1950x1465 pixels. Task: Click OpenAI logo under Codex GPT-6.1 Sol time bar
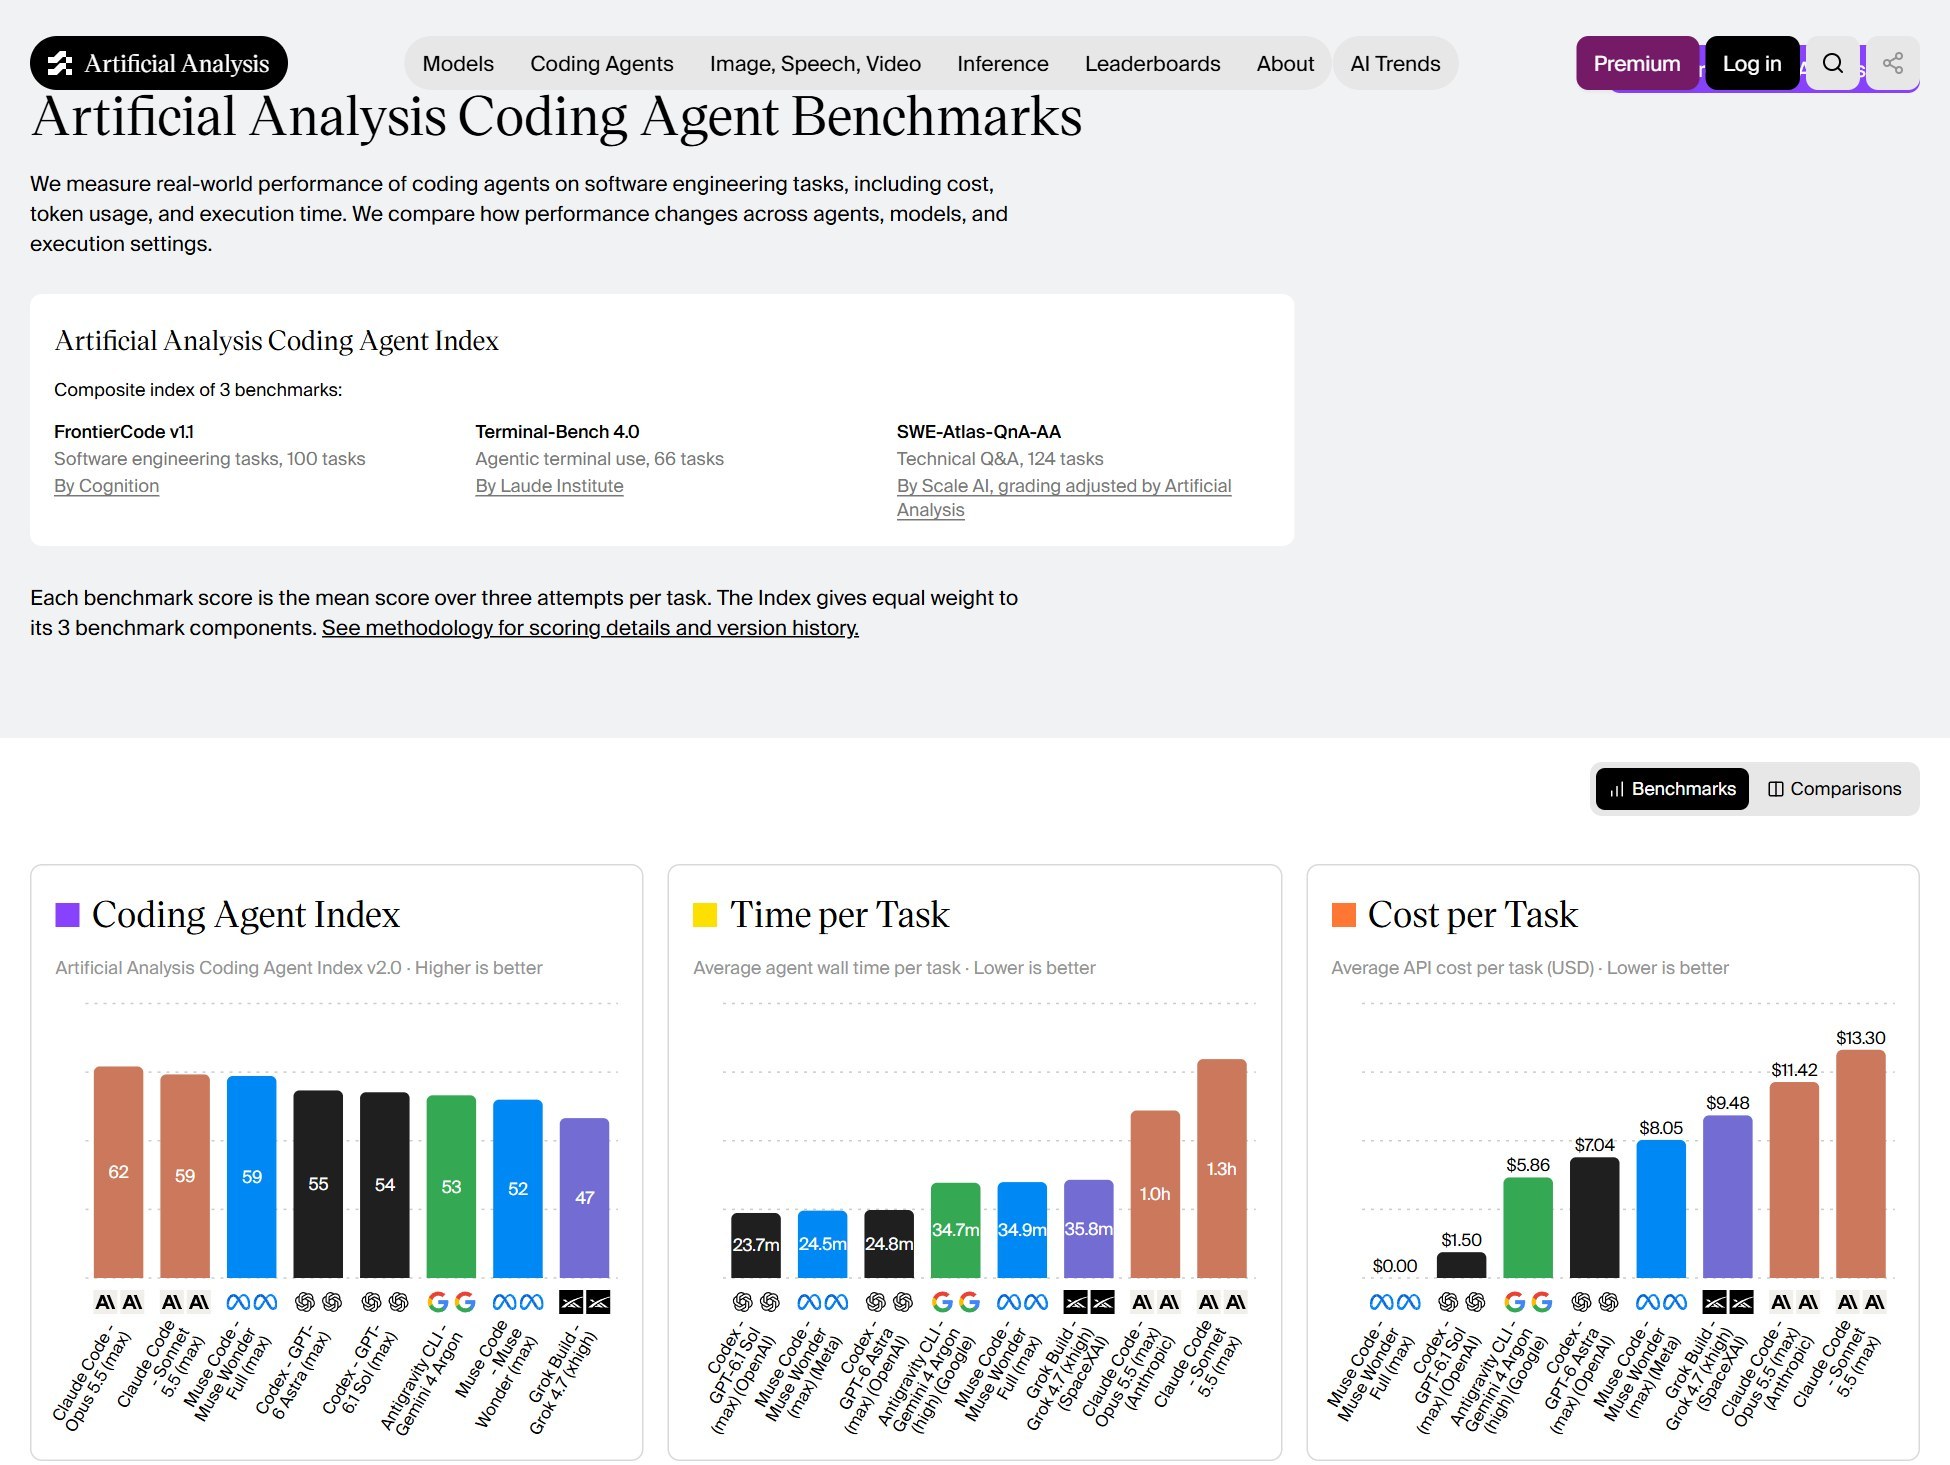tap(756, 1302)
